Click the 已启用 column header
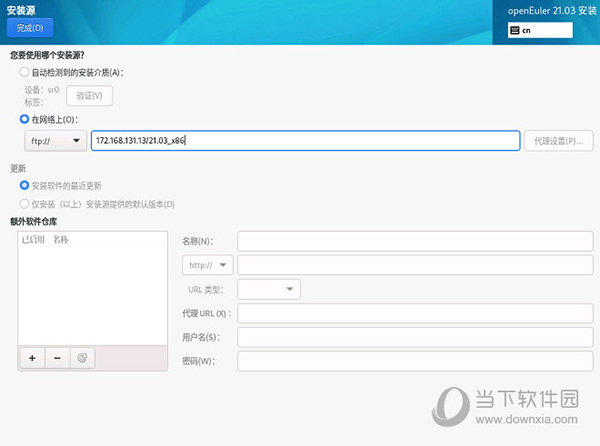The image size is (600, 446). click(x=33, y=240)
